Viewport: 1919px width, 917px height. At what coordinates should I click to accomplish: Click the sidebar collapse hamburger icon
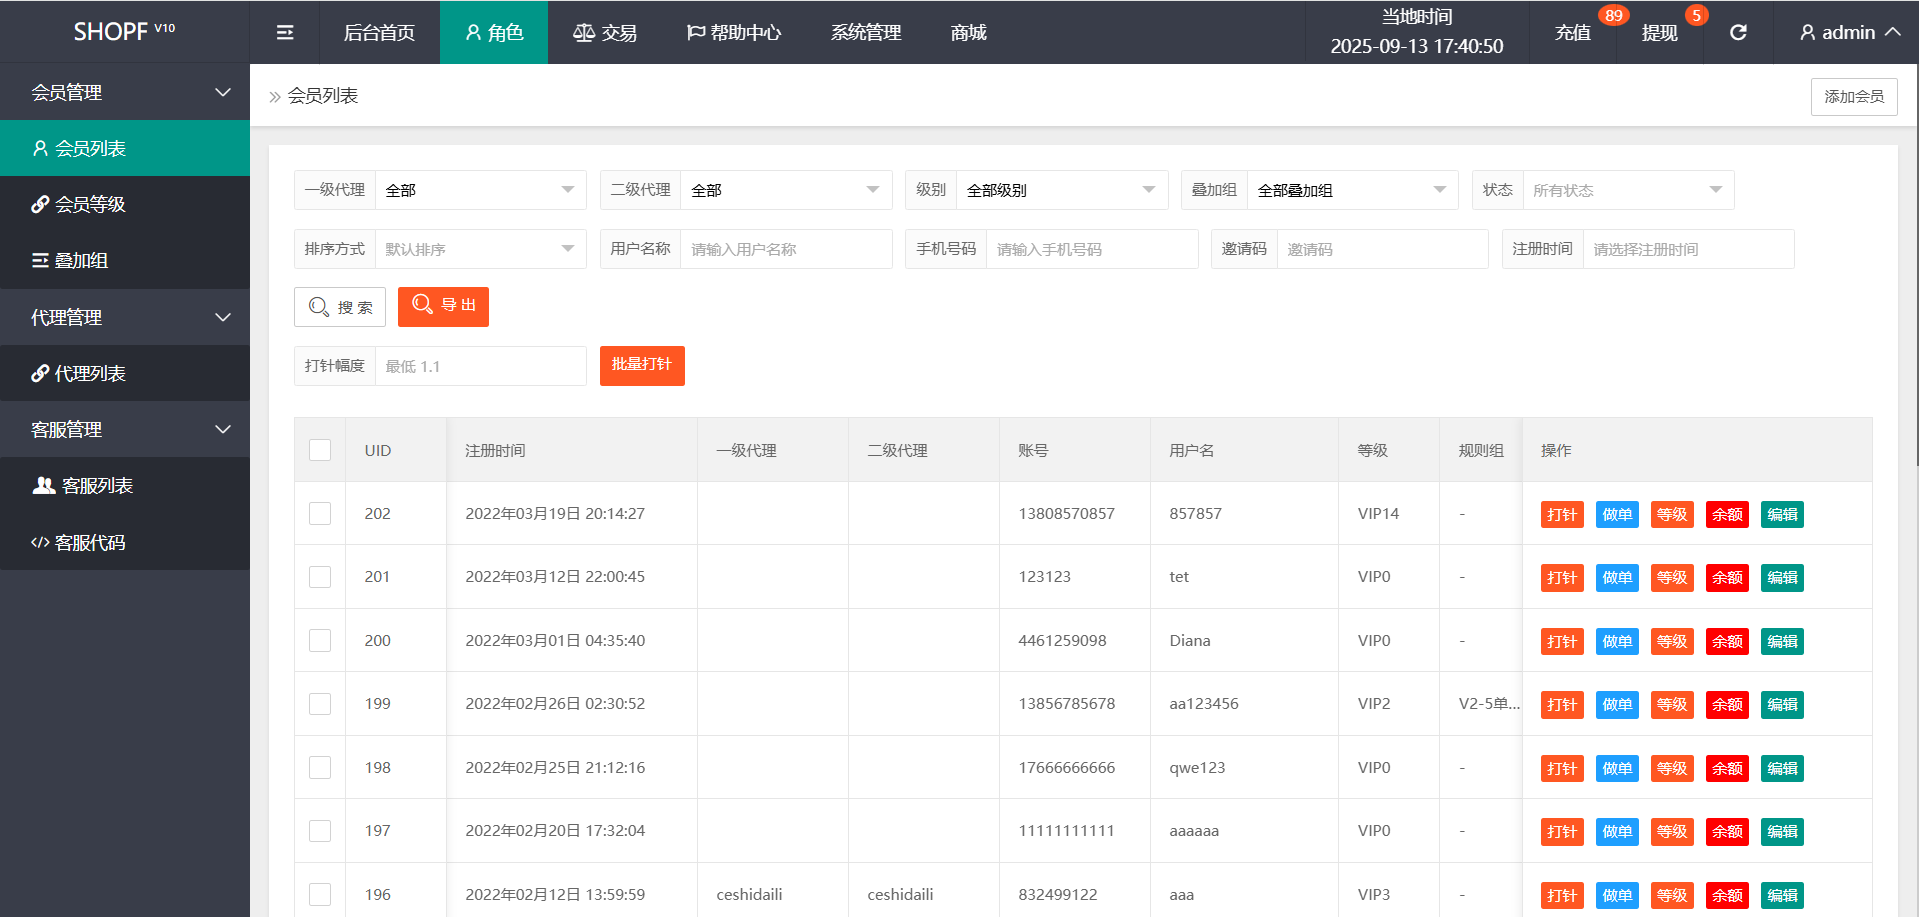click(x=285, y=33)
